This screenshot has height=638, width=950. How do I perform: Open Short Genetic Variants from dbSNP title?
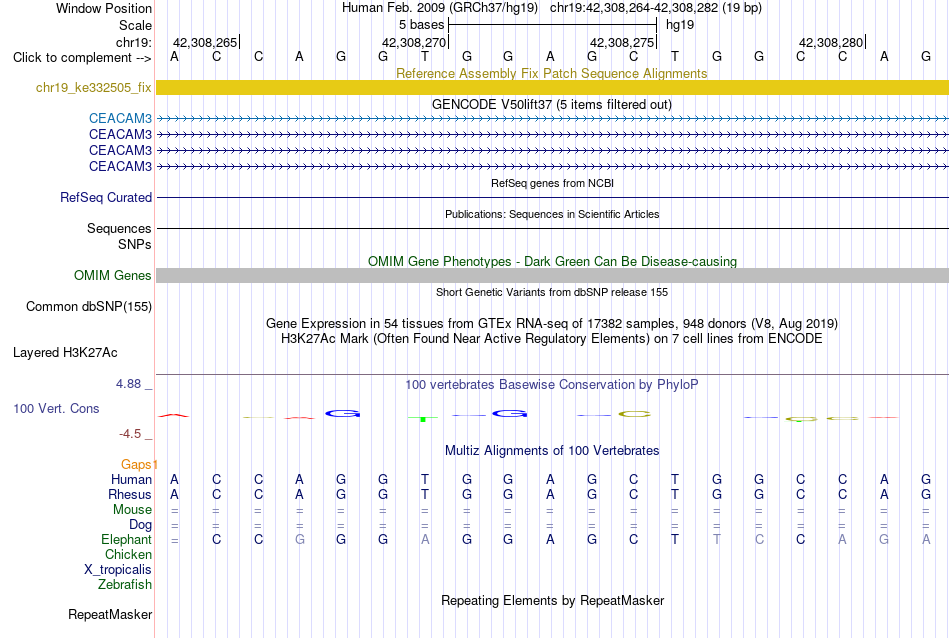coord(552,292)
